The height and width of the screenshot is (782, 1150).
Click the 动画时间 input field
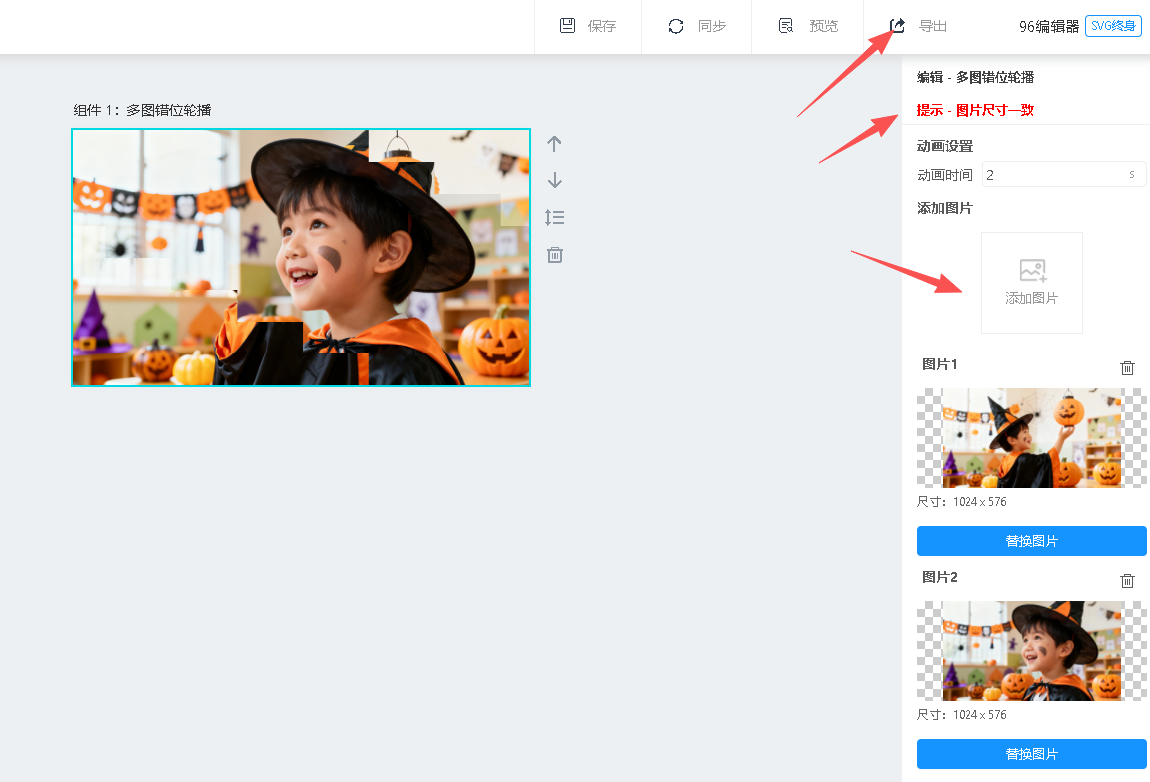pyautogui.click(x=1055, y=175)
